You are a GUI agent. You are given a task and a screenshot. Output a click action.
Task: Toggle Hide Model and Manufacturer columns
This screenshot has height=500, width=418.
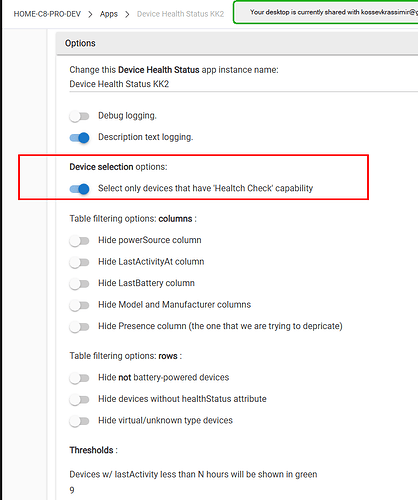[x=79, y=305]
